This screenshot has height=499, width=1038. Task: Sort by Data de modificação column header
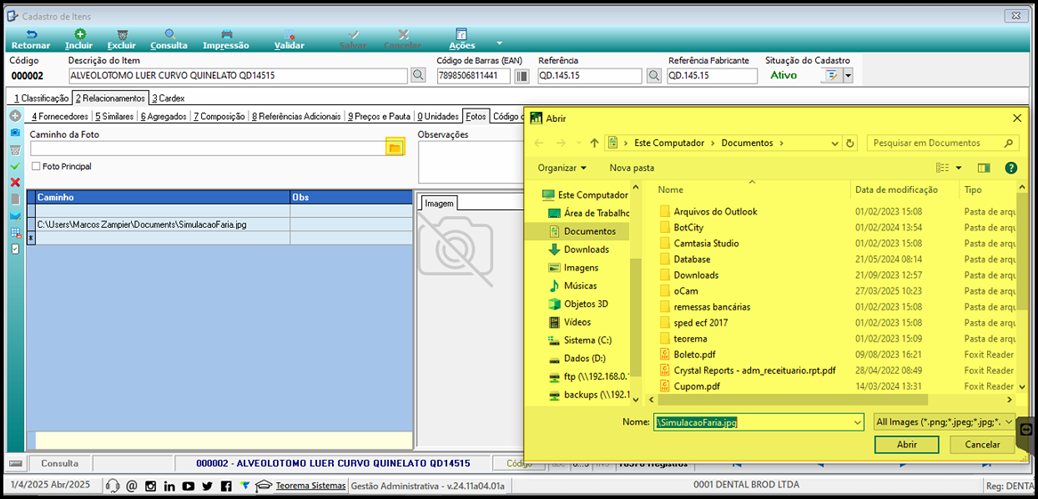tap(896, 189)
